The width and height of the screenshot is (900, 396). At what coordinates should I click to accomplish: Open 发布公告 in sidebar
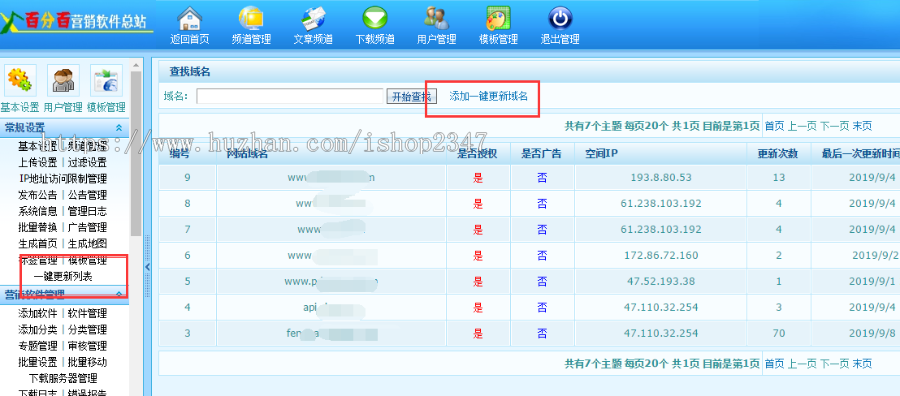pyautogui.click(x=38, y=195)
